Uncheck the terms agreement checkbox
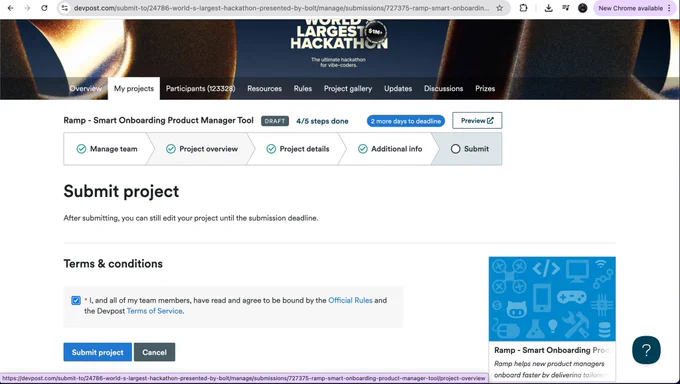 pos(76,300)
